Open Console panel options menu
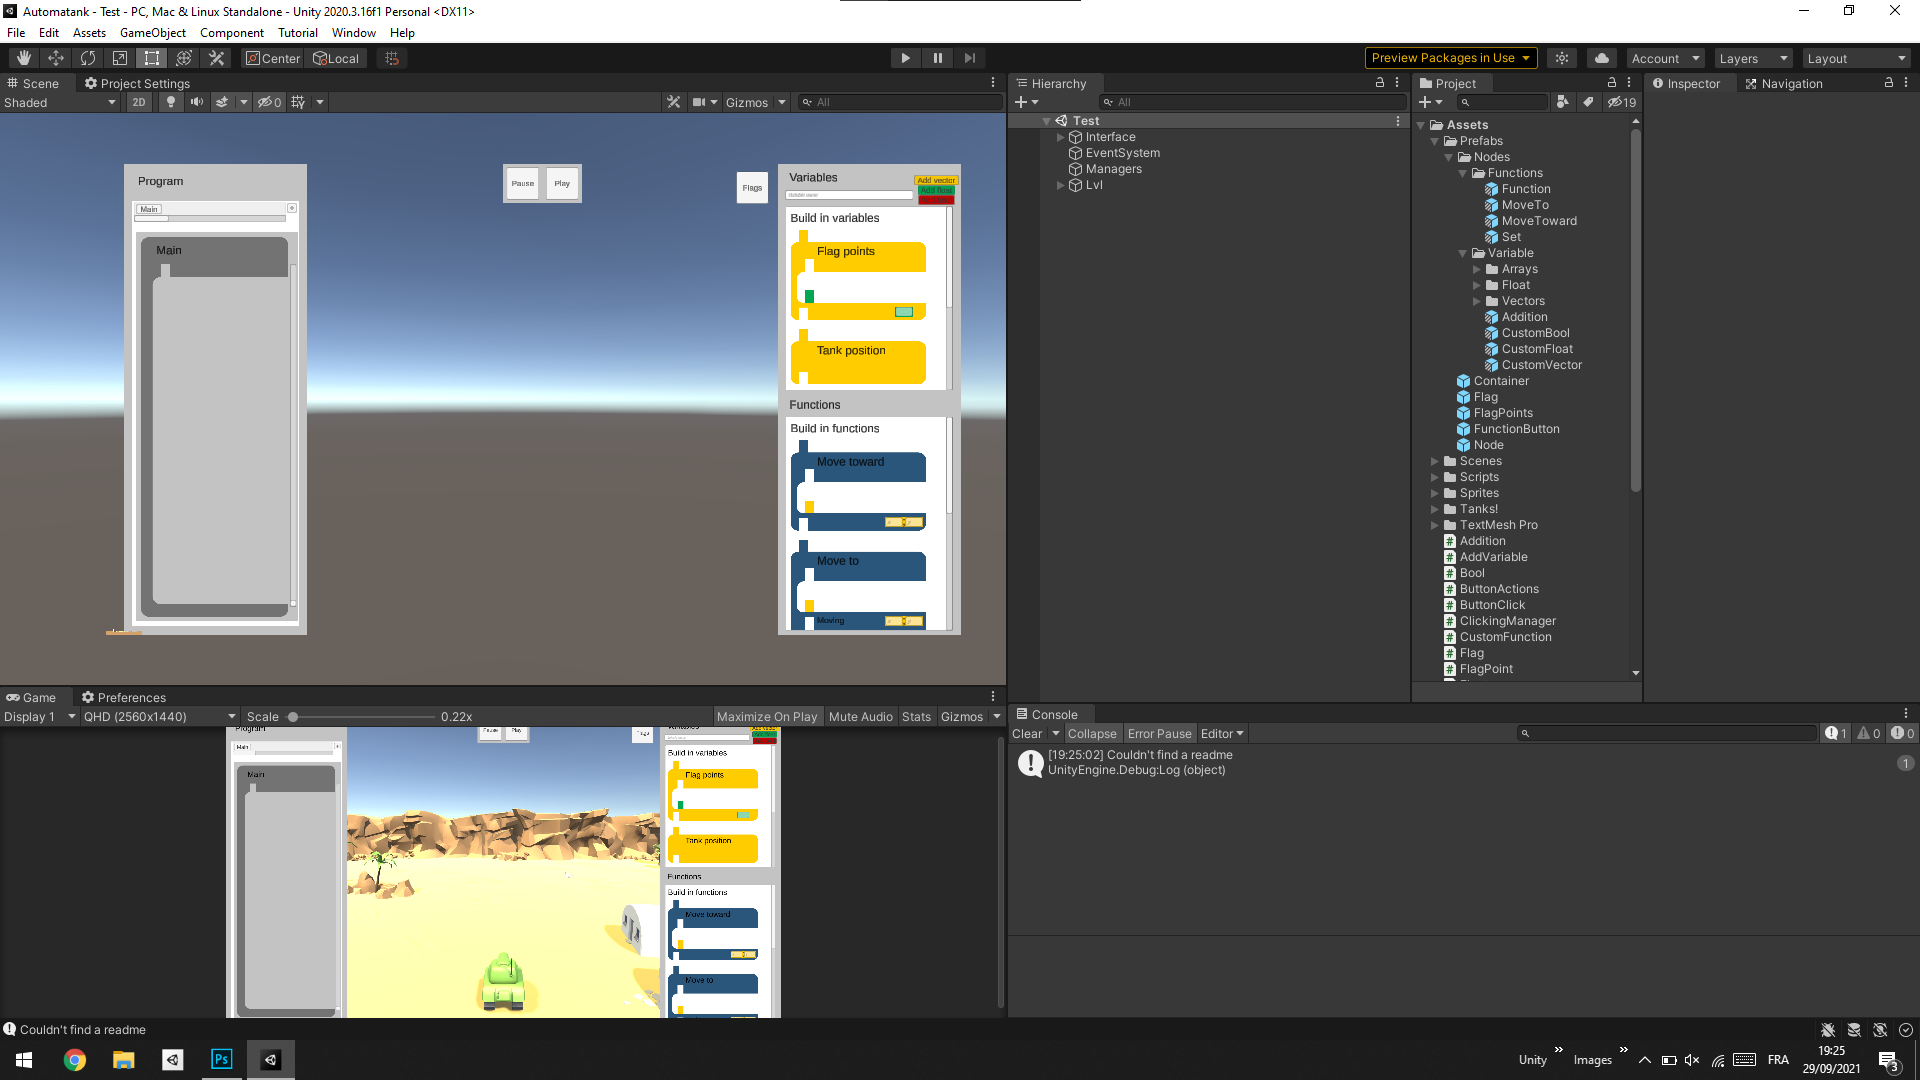1920x1080 pixels. pyautogui.click(x=1906, y=714)
